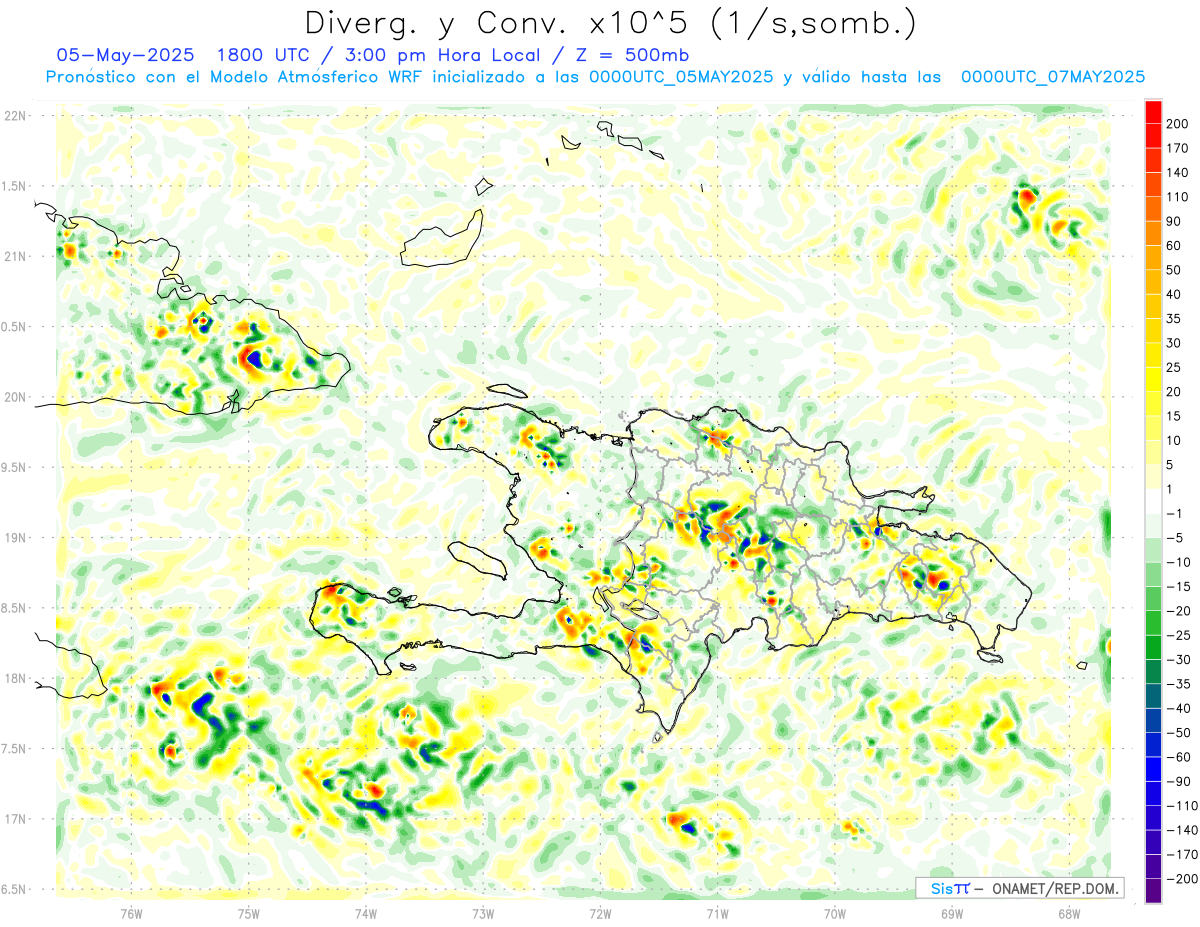This screenshot has width=1200, height=927.
Task: Click the valid-until time '0000UTC_07MAY2025'
Action: (x=1053, y=76)
